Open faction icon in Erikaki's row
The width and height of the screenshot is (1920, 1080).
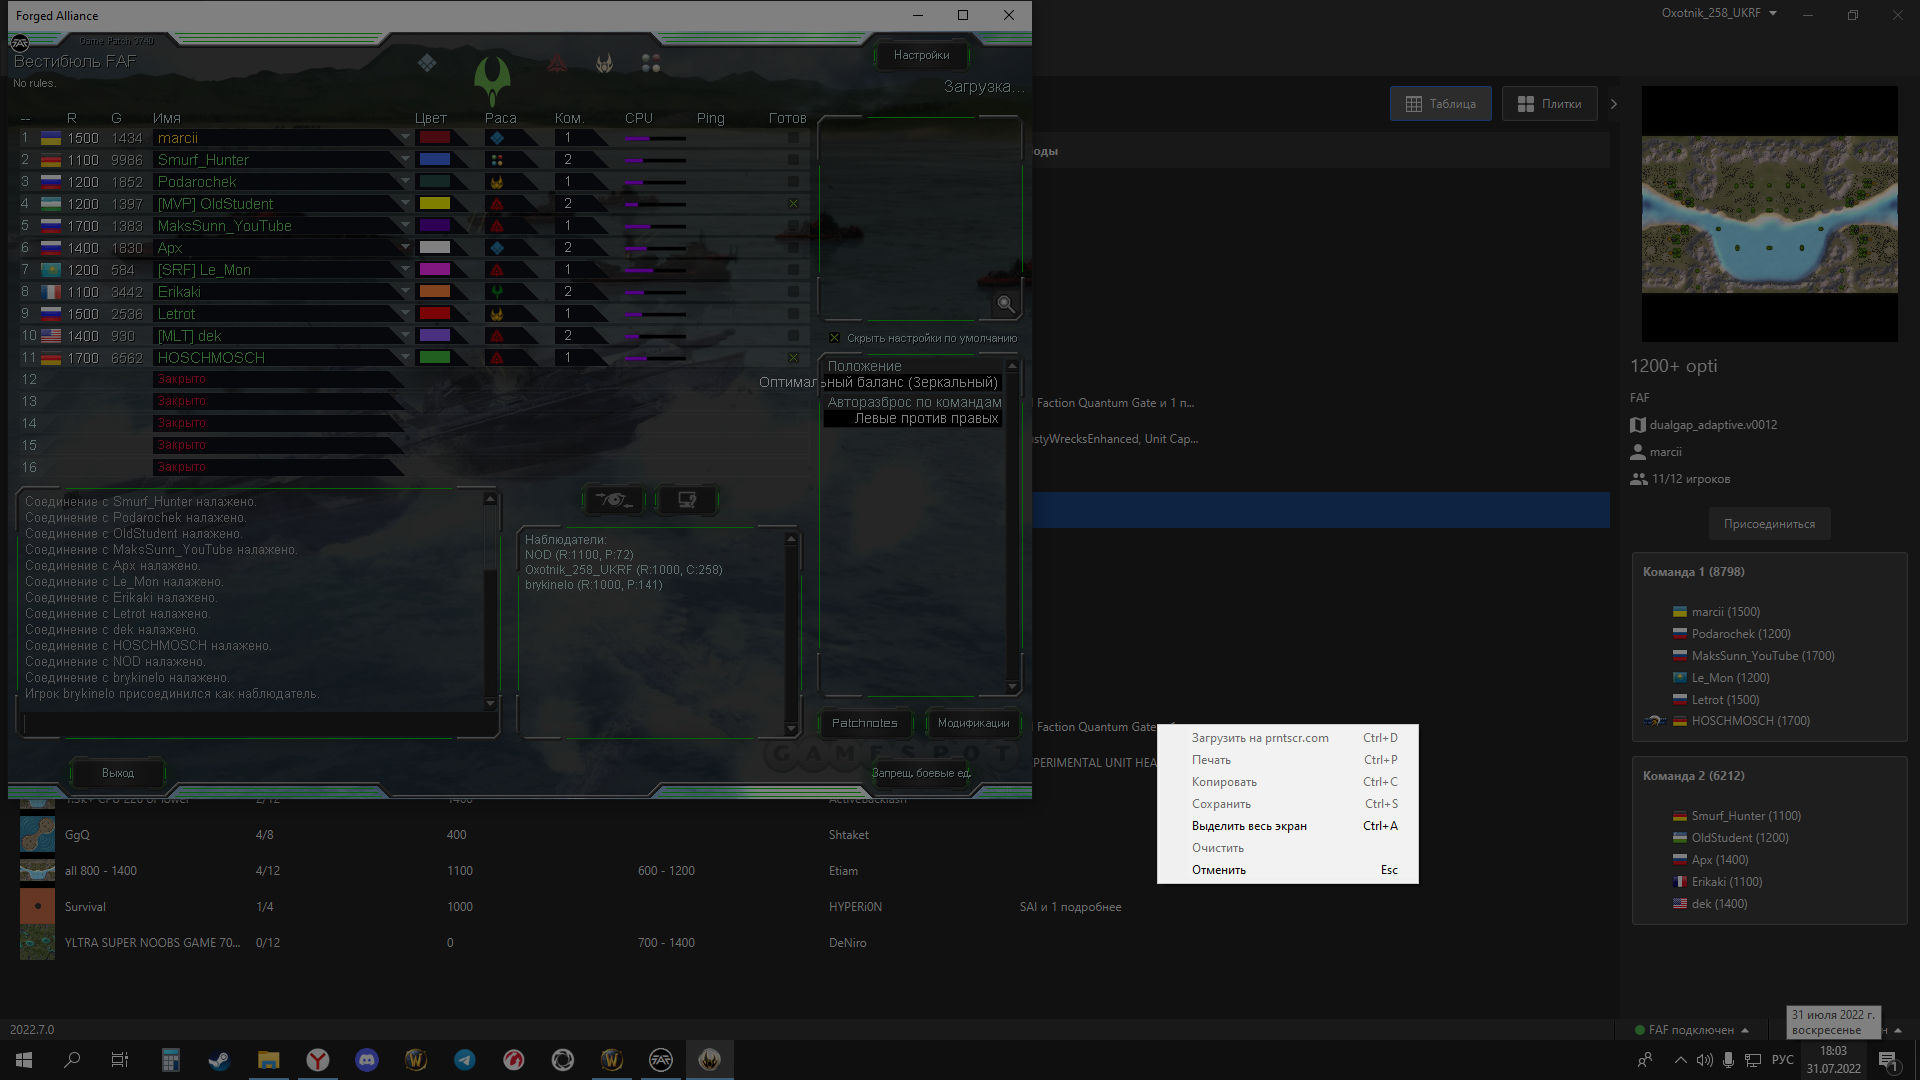click(x=497, y=292)
